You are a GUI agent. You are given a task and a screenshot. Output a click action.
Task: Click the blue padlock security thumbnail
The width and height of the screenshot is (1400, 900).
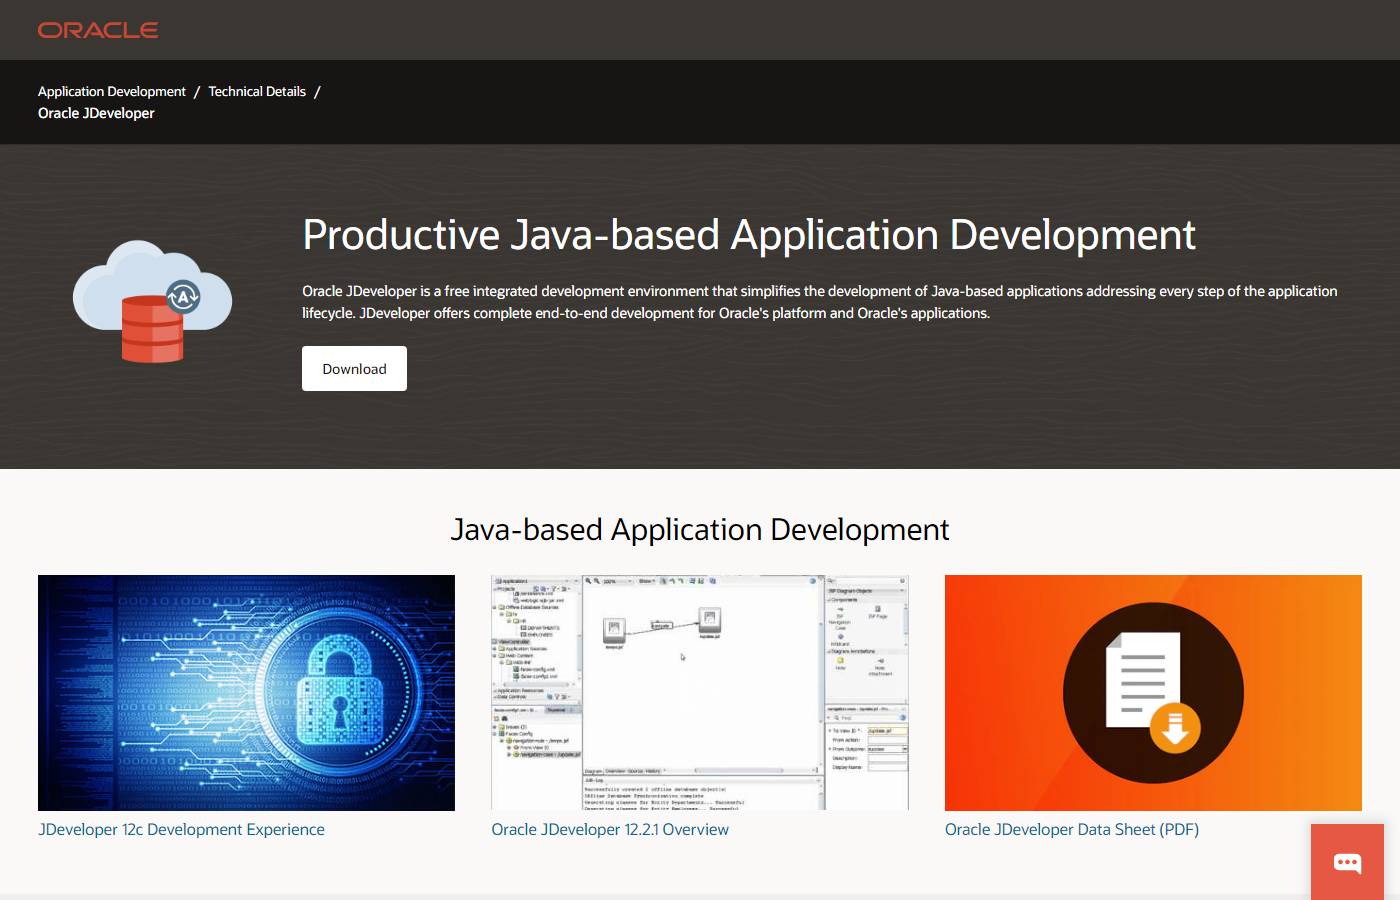coord(246,693)
